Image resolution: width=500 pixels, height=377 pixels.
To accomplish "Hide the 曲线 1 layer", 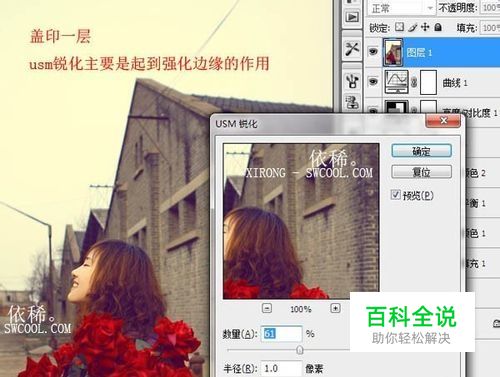I will pos(373,81).
